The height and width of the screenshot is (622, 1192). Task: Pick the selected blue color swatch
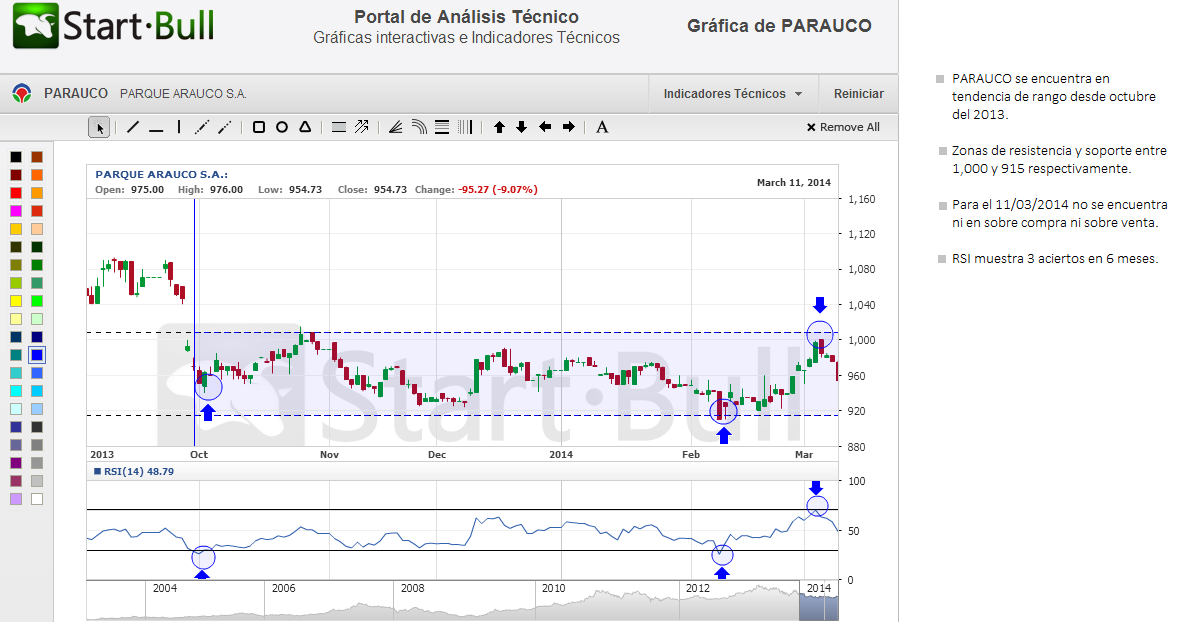tap(36, 354)
